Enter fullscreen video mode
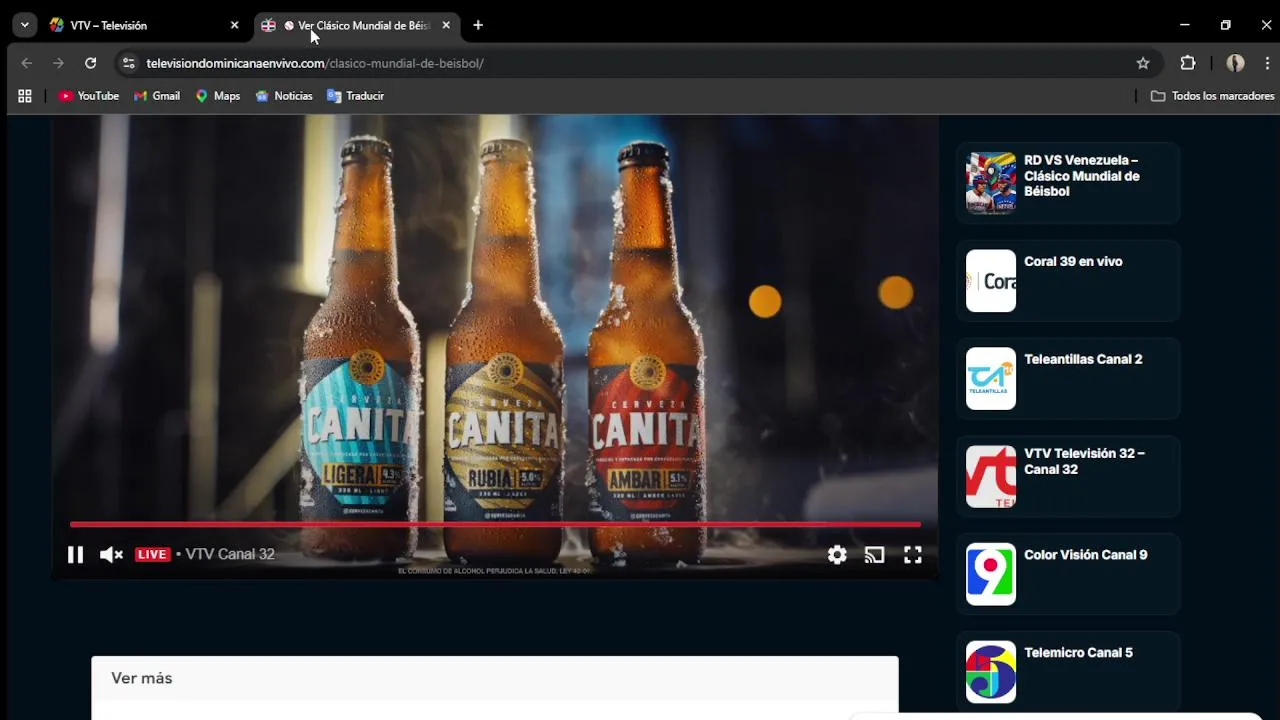This screenshot has height=720, width=1280. click(x=913, y=555)
